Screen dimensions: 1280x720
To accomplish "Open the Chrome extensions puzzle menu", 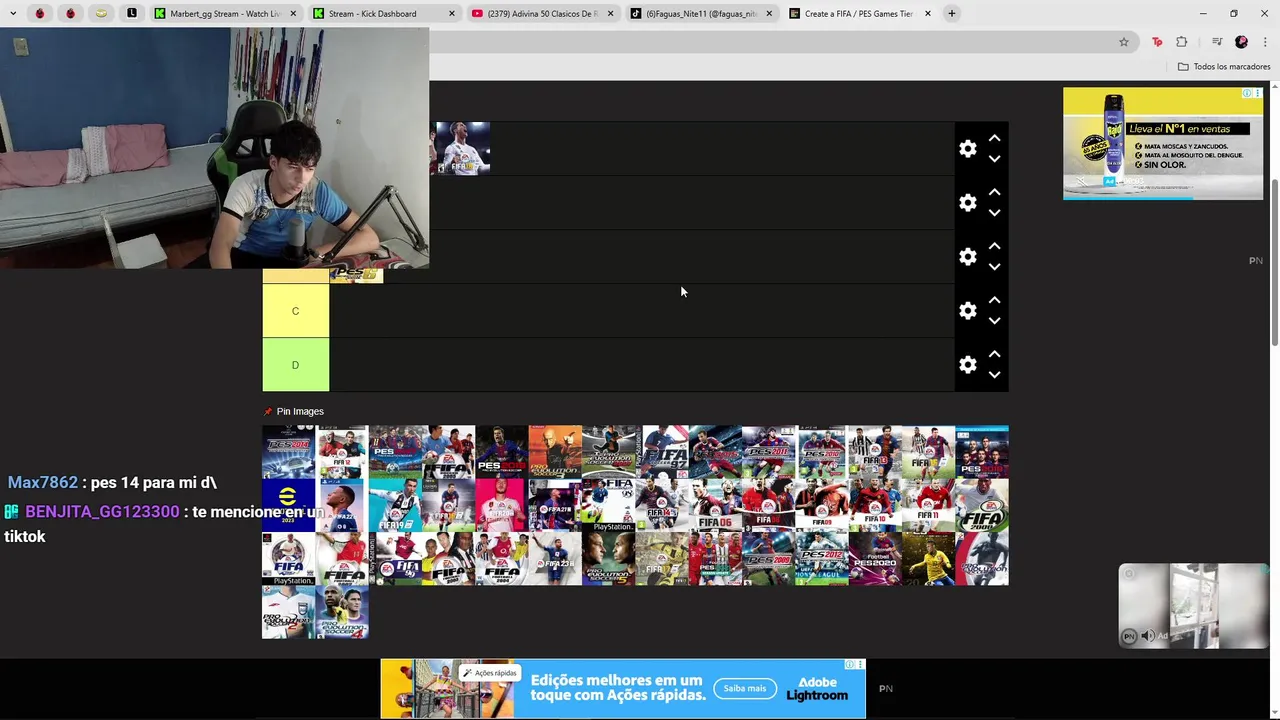I will 1182,42.
